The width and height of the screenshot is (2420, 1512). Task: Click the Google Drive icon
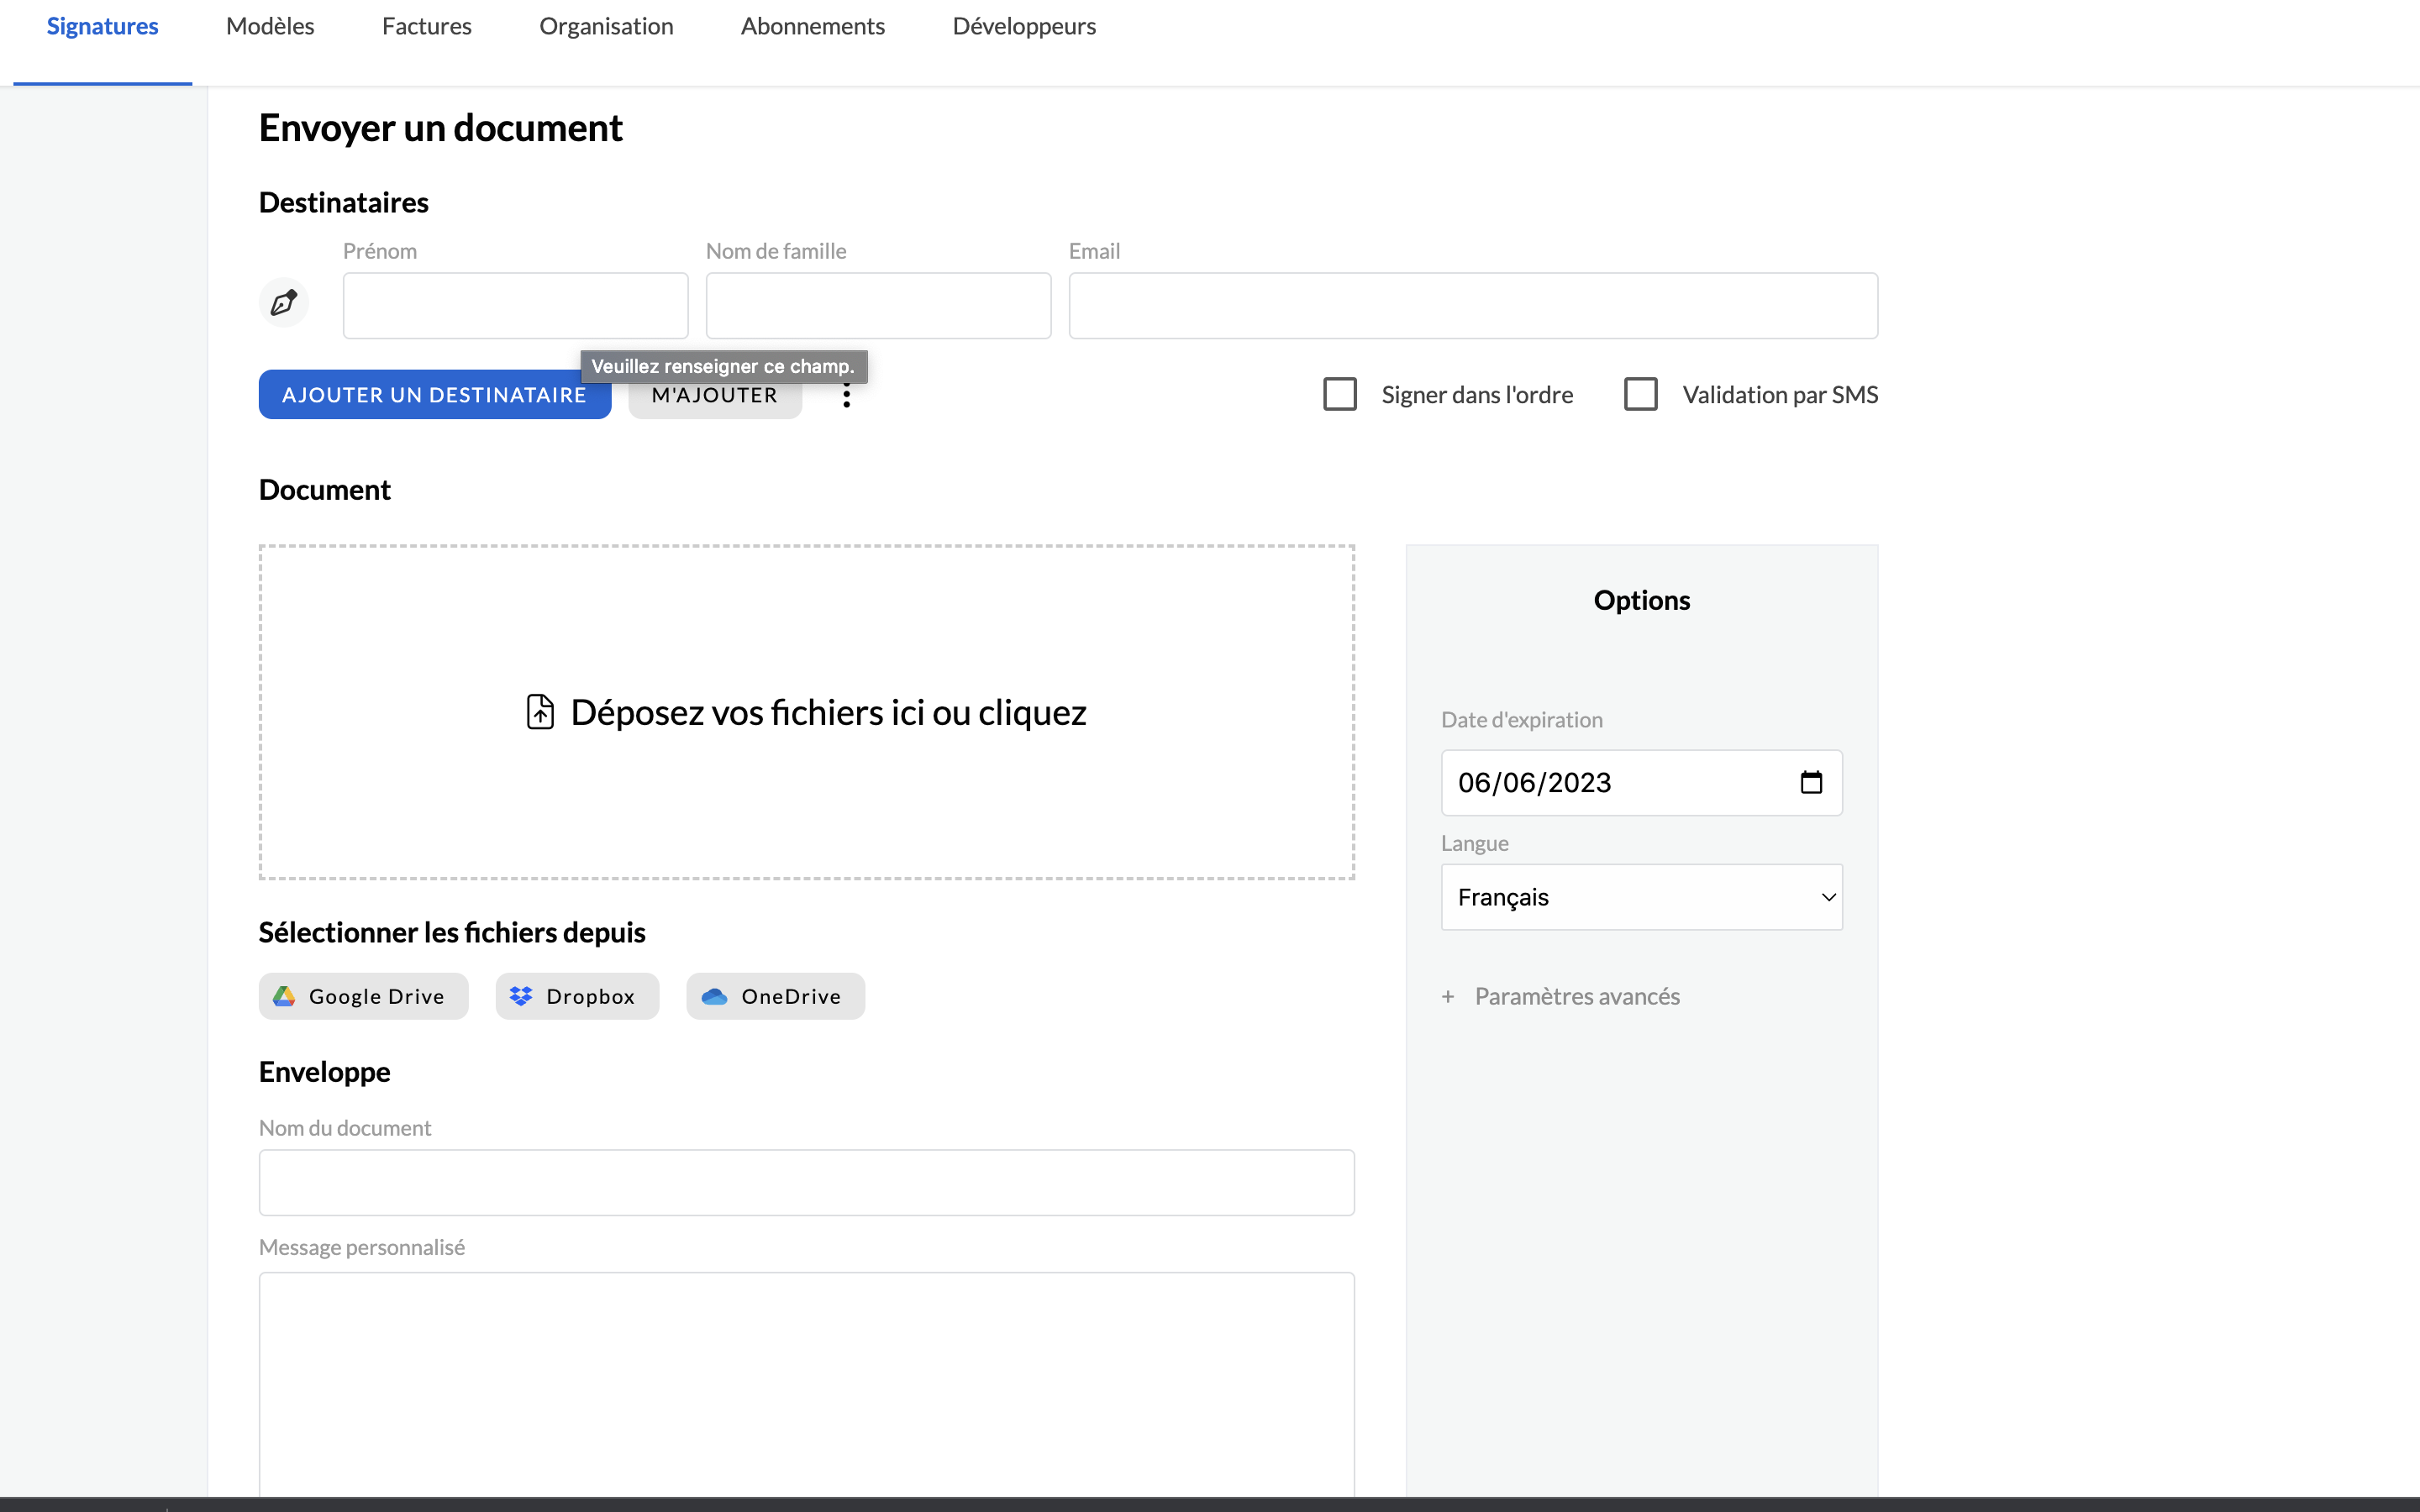coord(284,996)
